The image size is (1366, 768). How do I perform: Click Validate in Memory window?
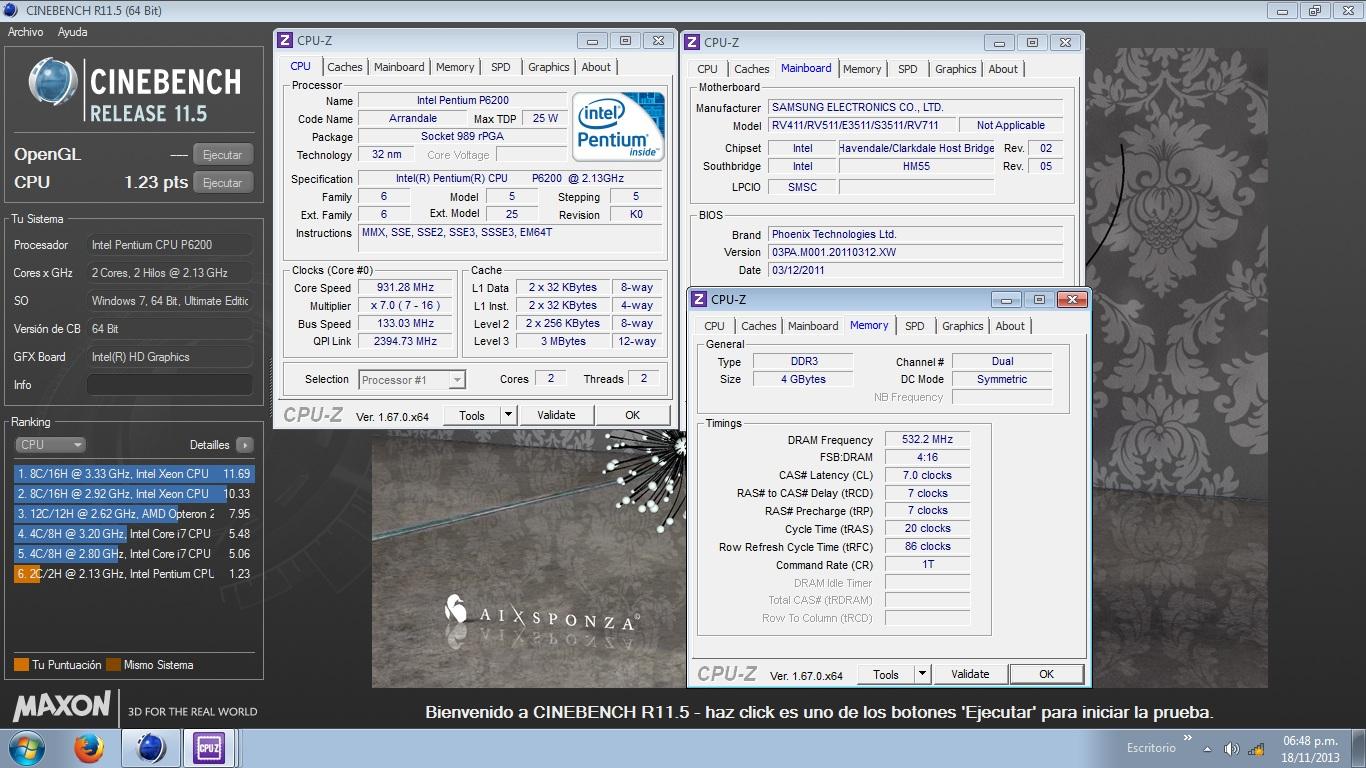click(x=970, y=674)
